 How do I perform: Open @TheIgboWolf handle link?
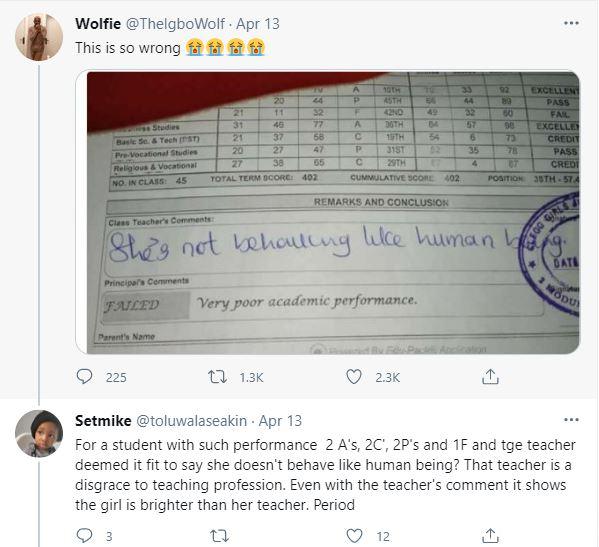[175, 24]
